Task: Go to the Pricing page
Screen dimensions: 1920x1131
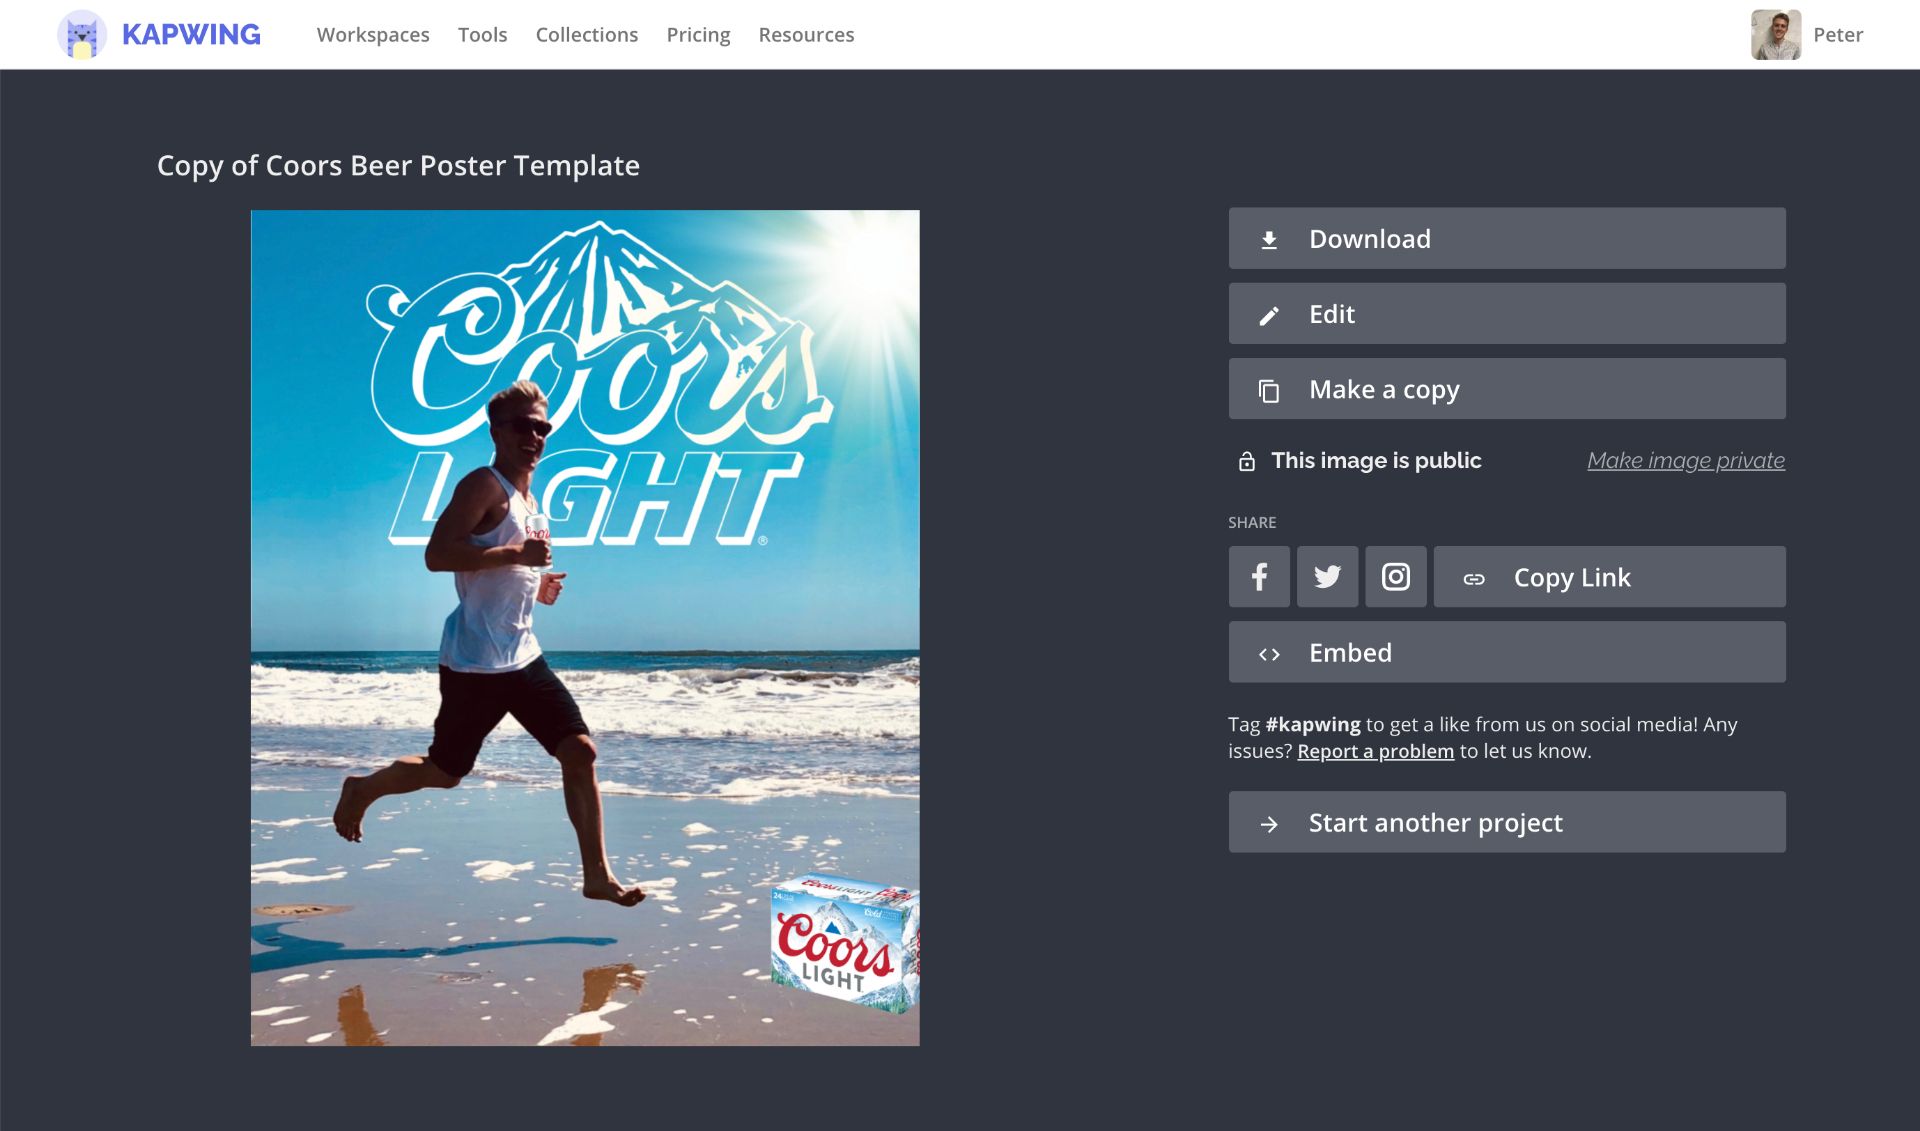Action: pos(698,35)
